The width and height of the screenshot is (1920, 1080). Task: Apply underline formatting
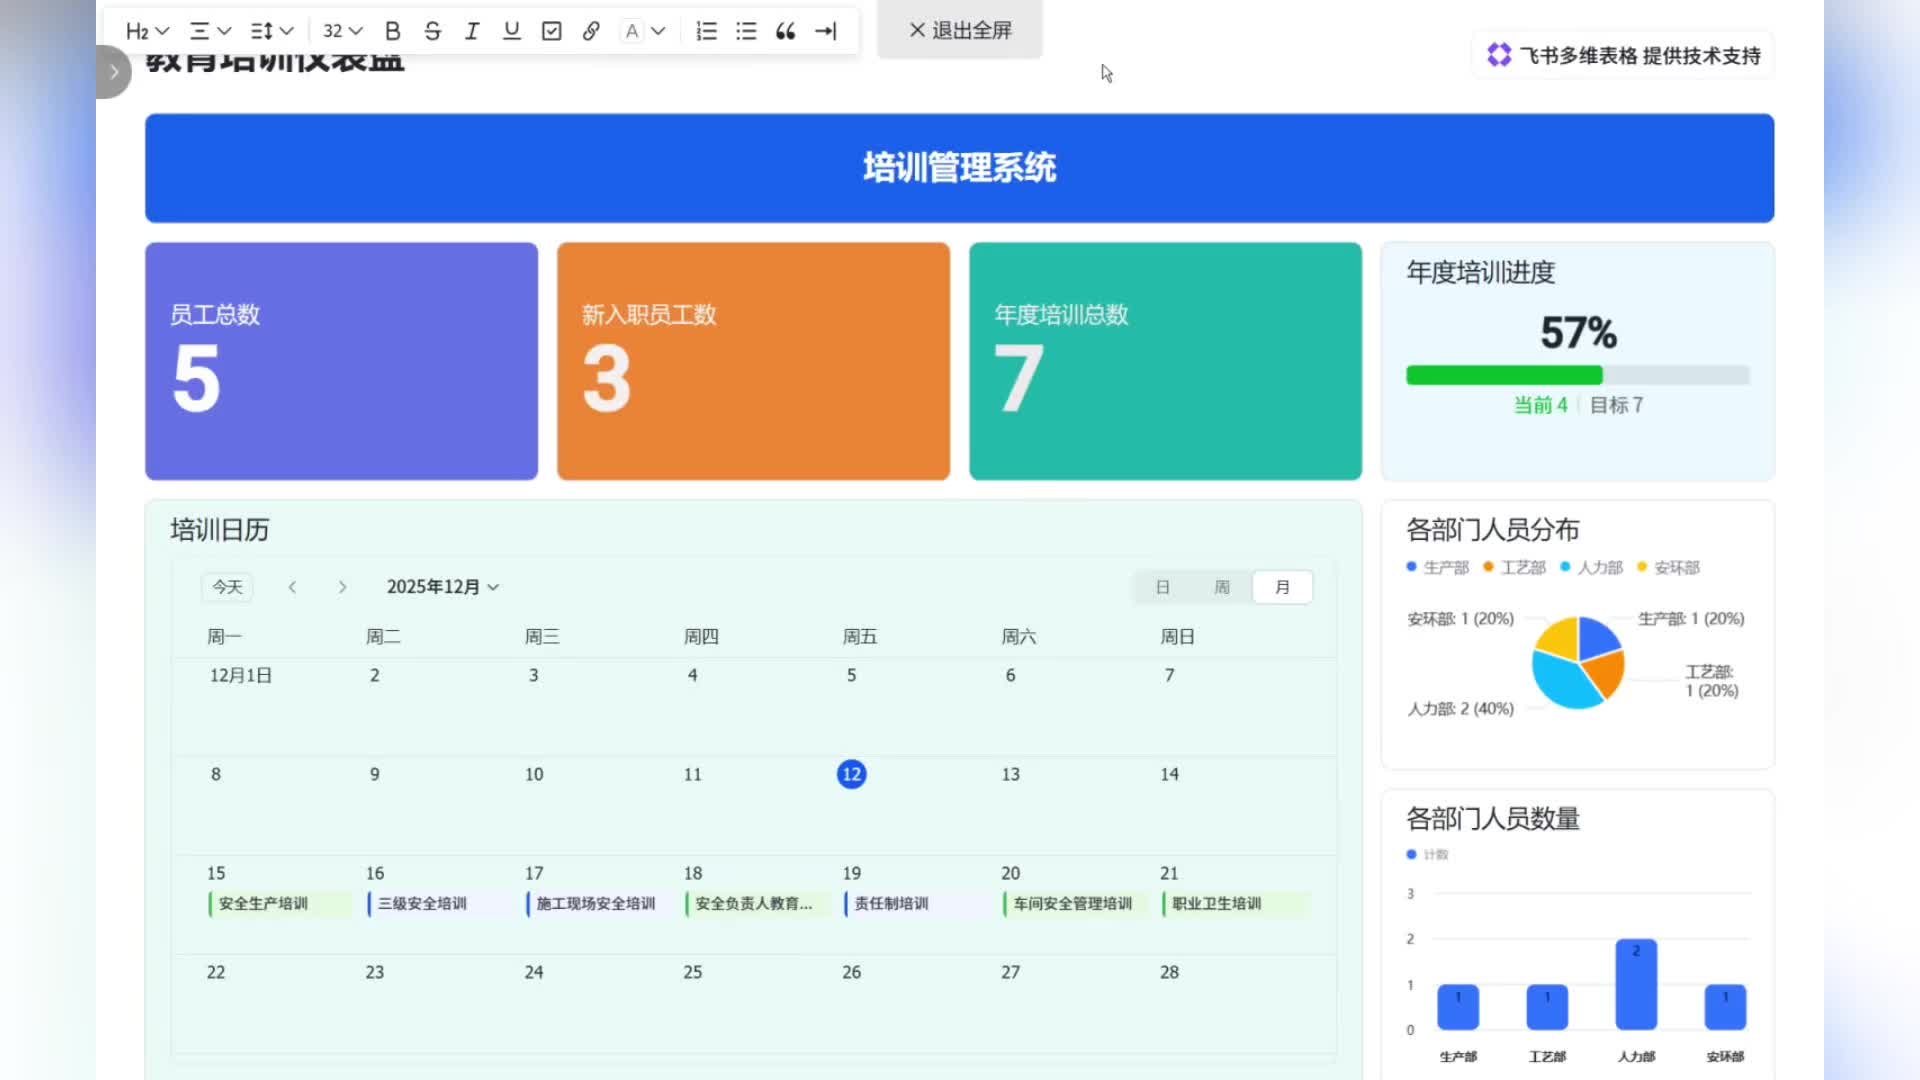coord(511,31)
